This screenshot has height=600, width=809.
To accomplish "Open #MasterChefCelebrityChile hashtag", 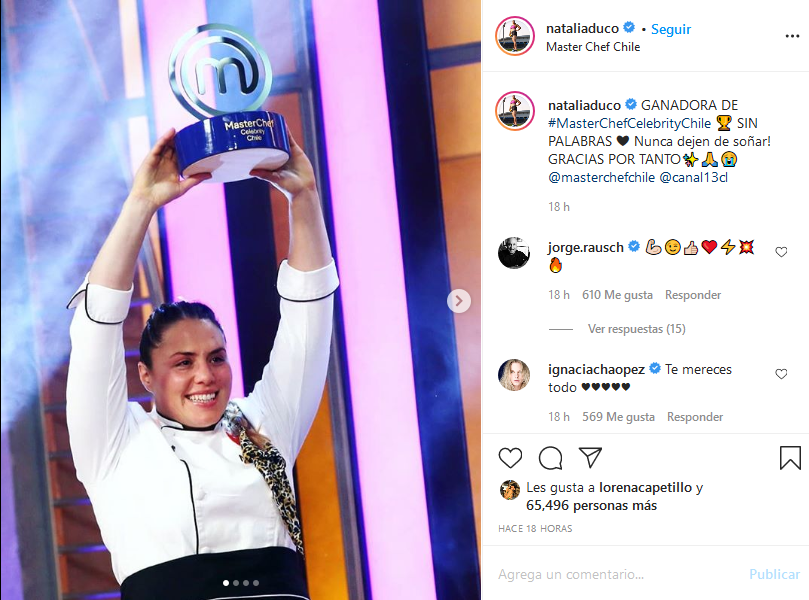I will coord(629,123).
